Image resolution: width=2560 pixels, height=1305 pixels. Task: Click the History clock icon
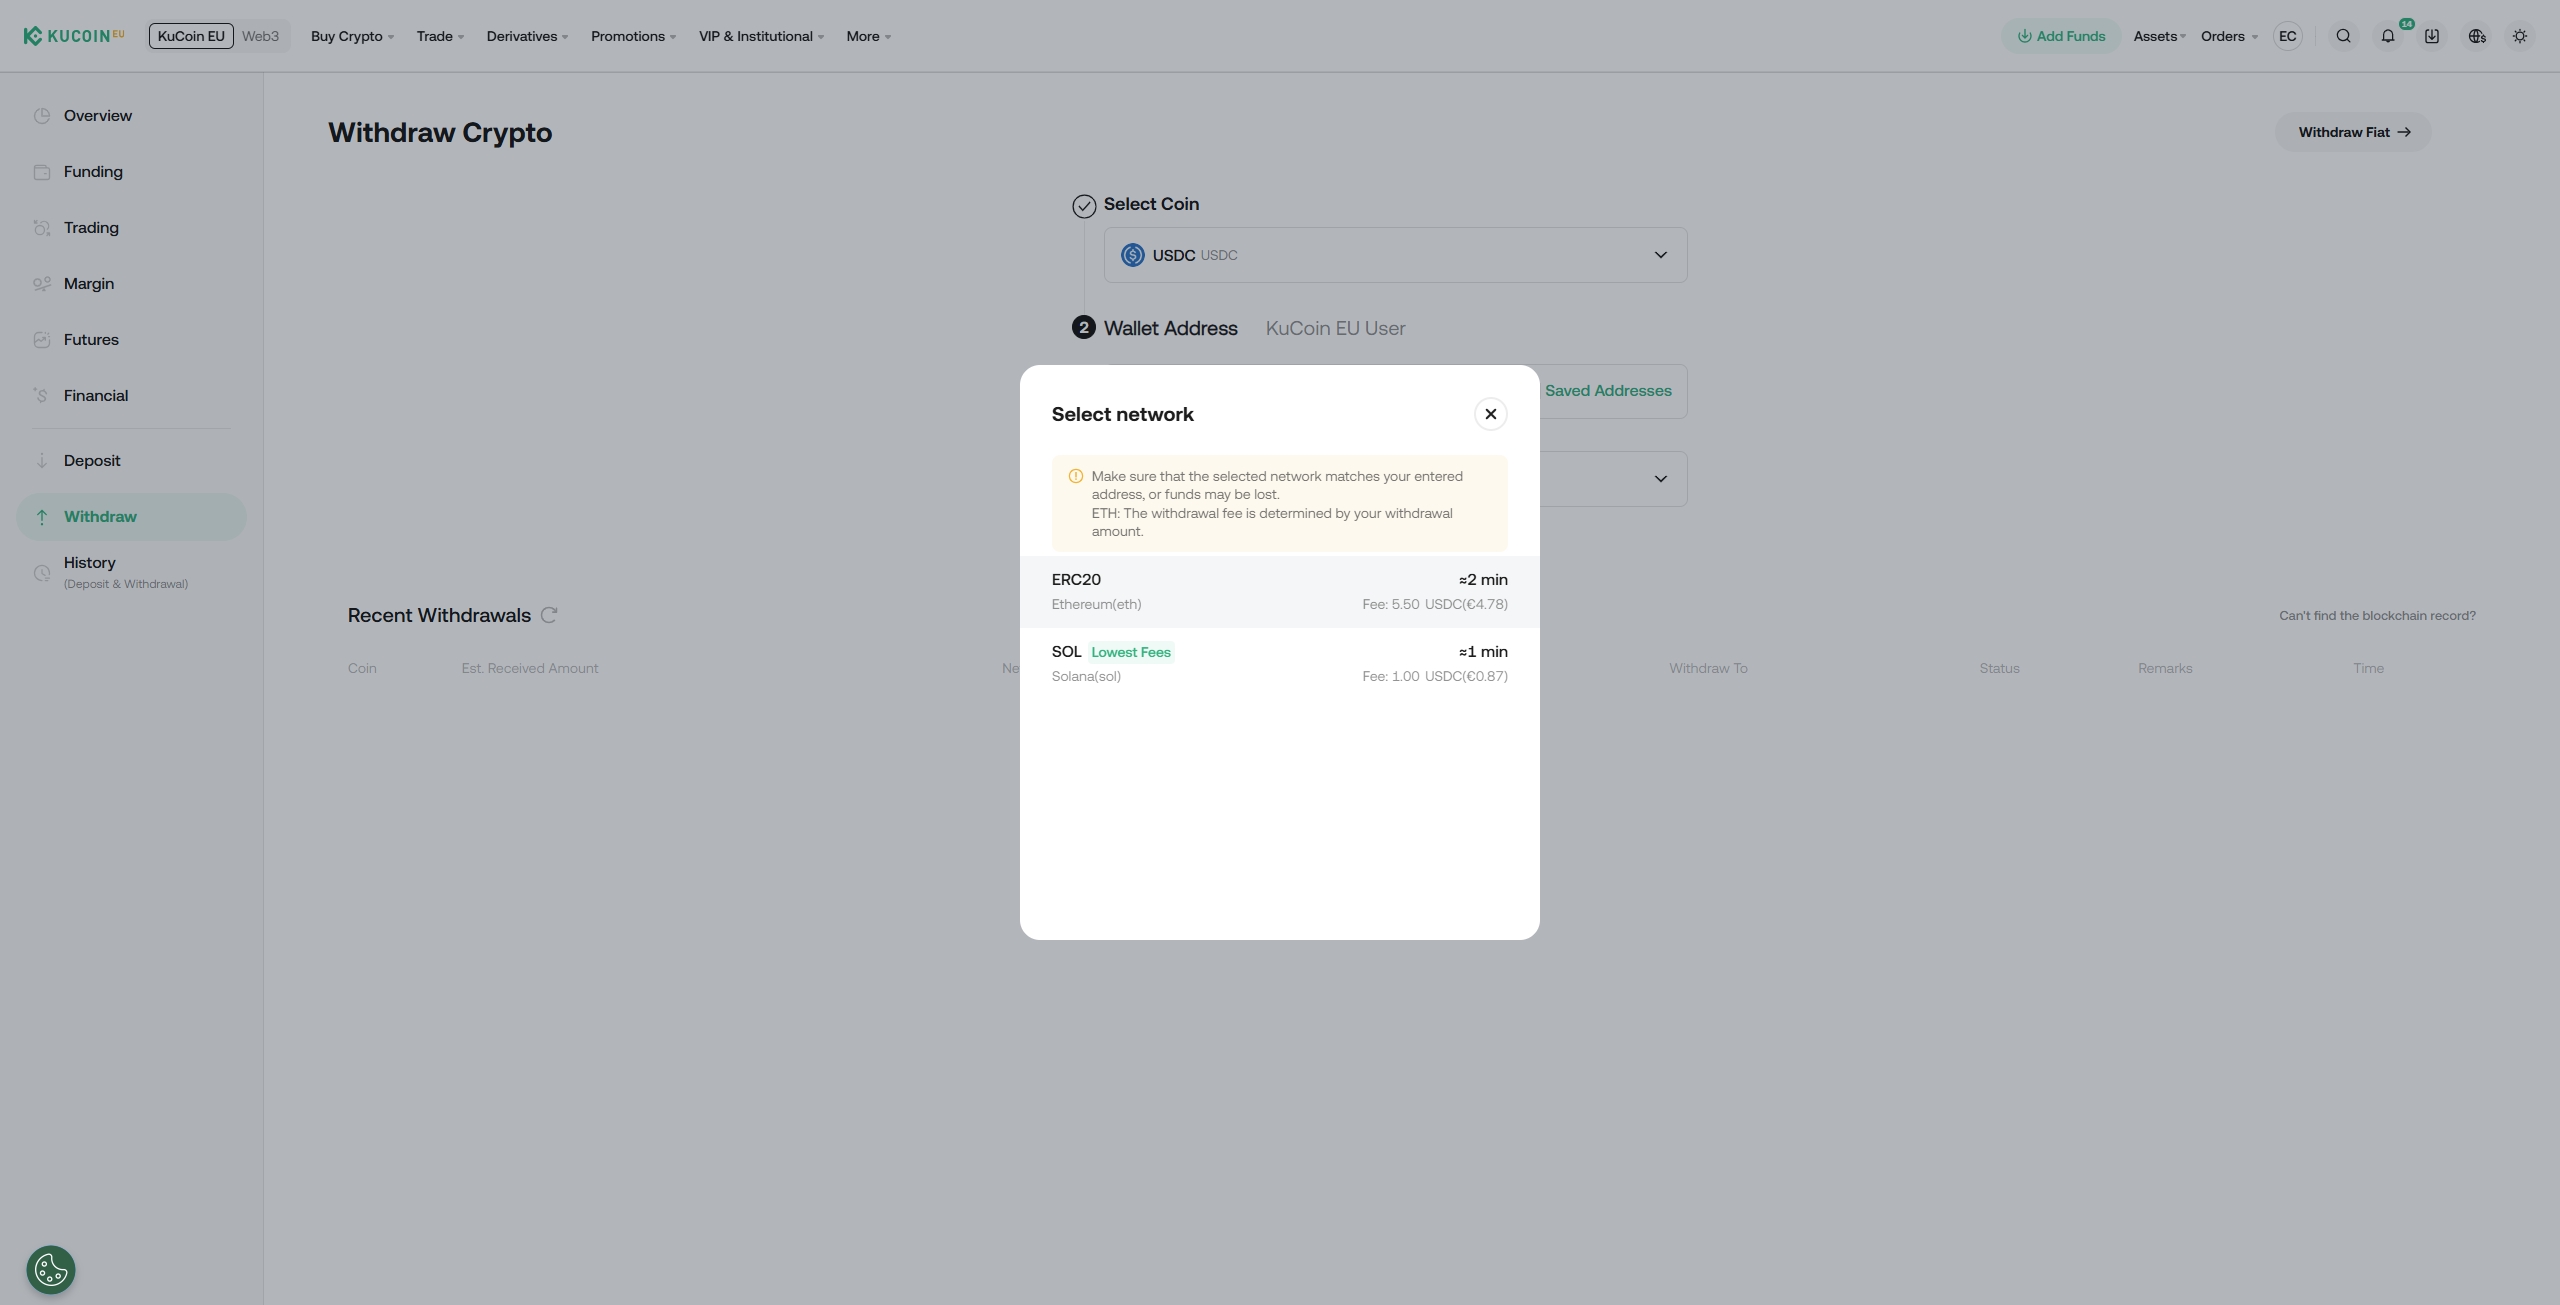[41, 573]
